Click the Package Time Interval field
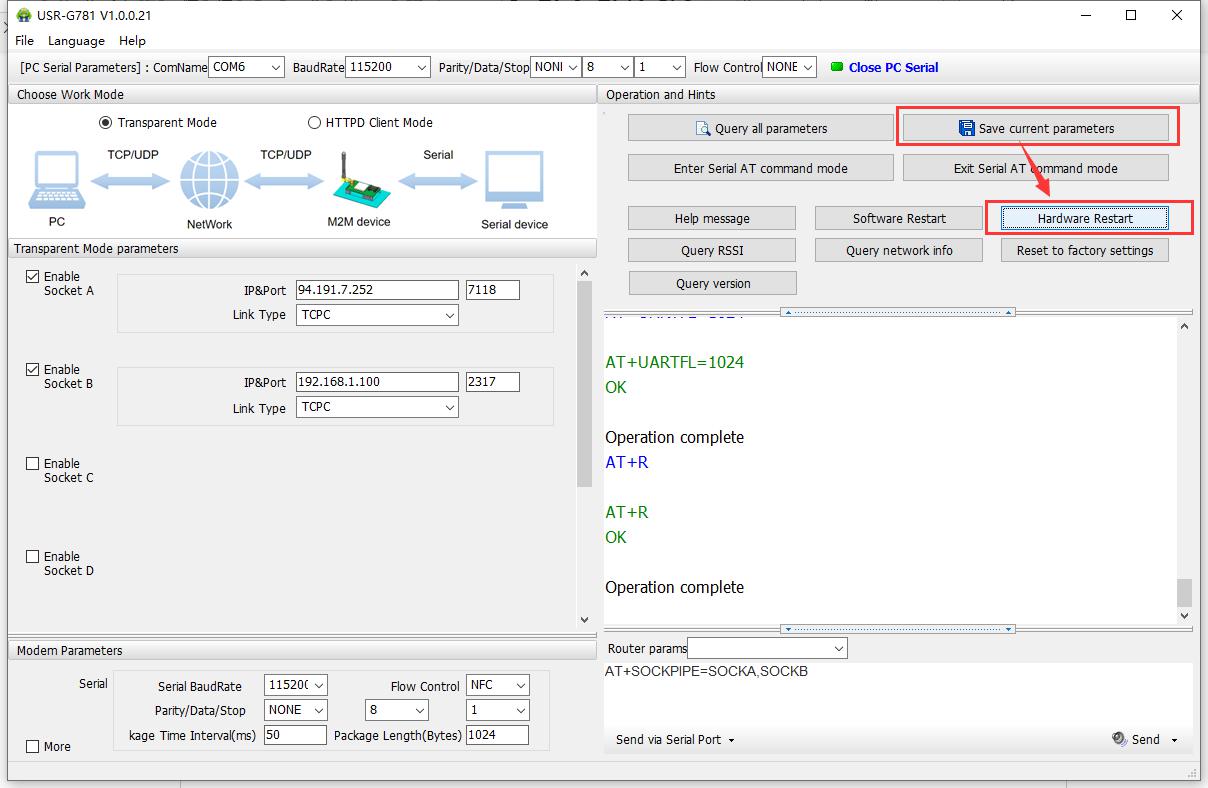 295,735
